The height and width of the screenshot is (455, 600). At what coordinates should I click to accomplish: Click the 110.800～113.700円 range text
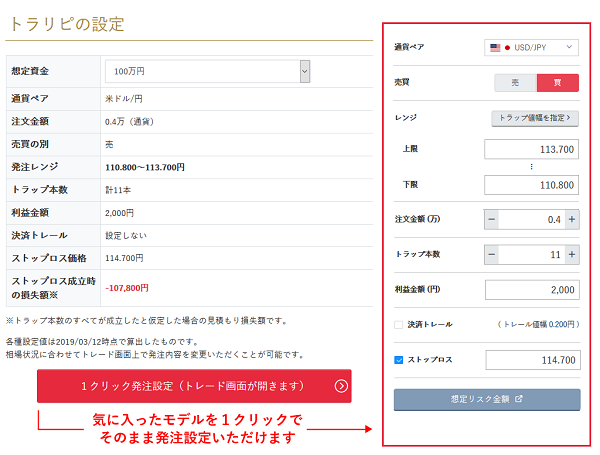[145, 167]
